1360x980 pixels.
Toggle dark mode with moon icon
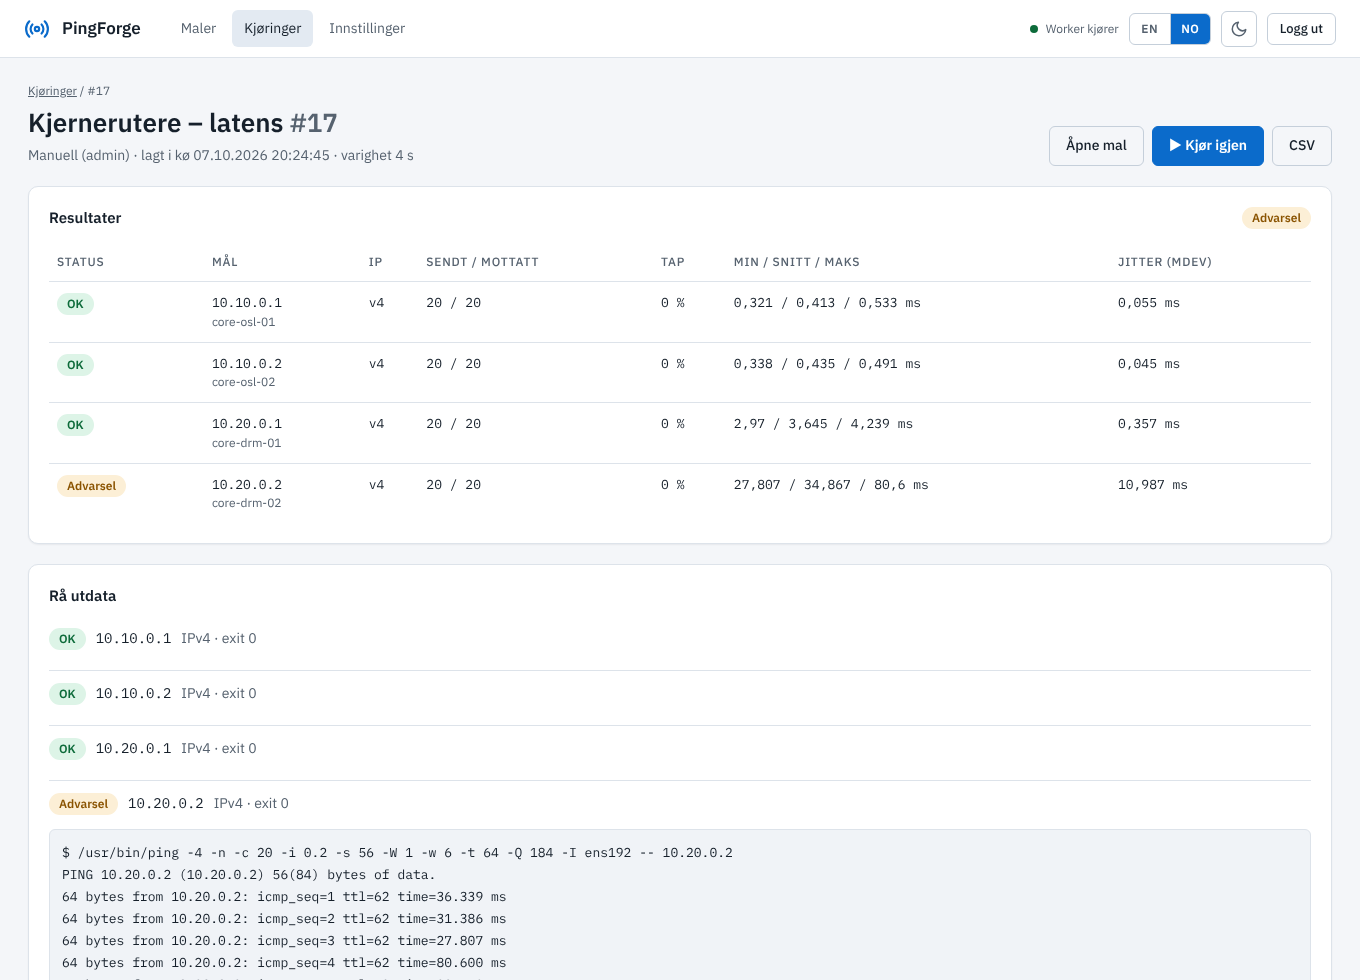coord(1239,29)
